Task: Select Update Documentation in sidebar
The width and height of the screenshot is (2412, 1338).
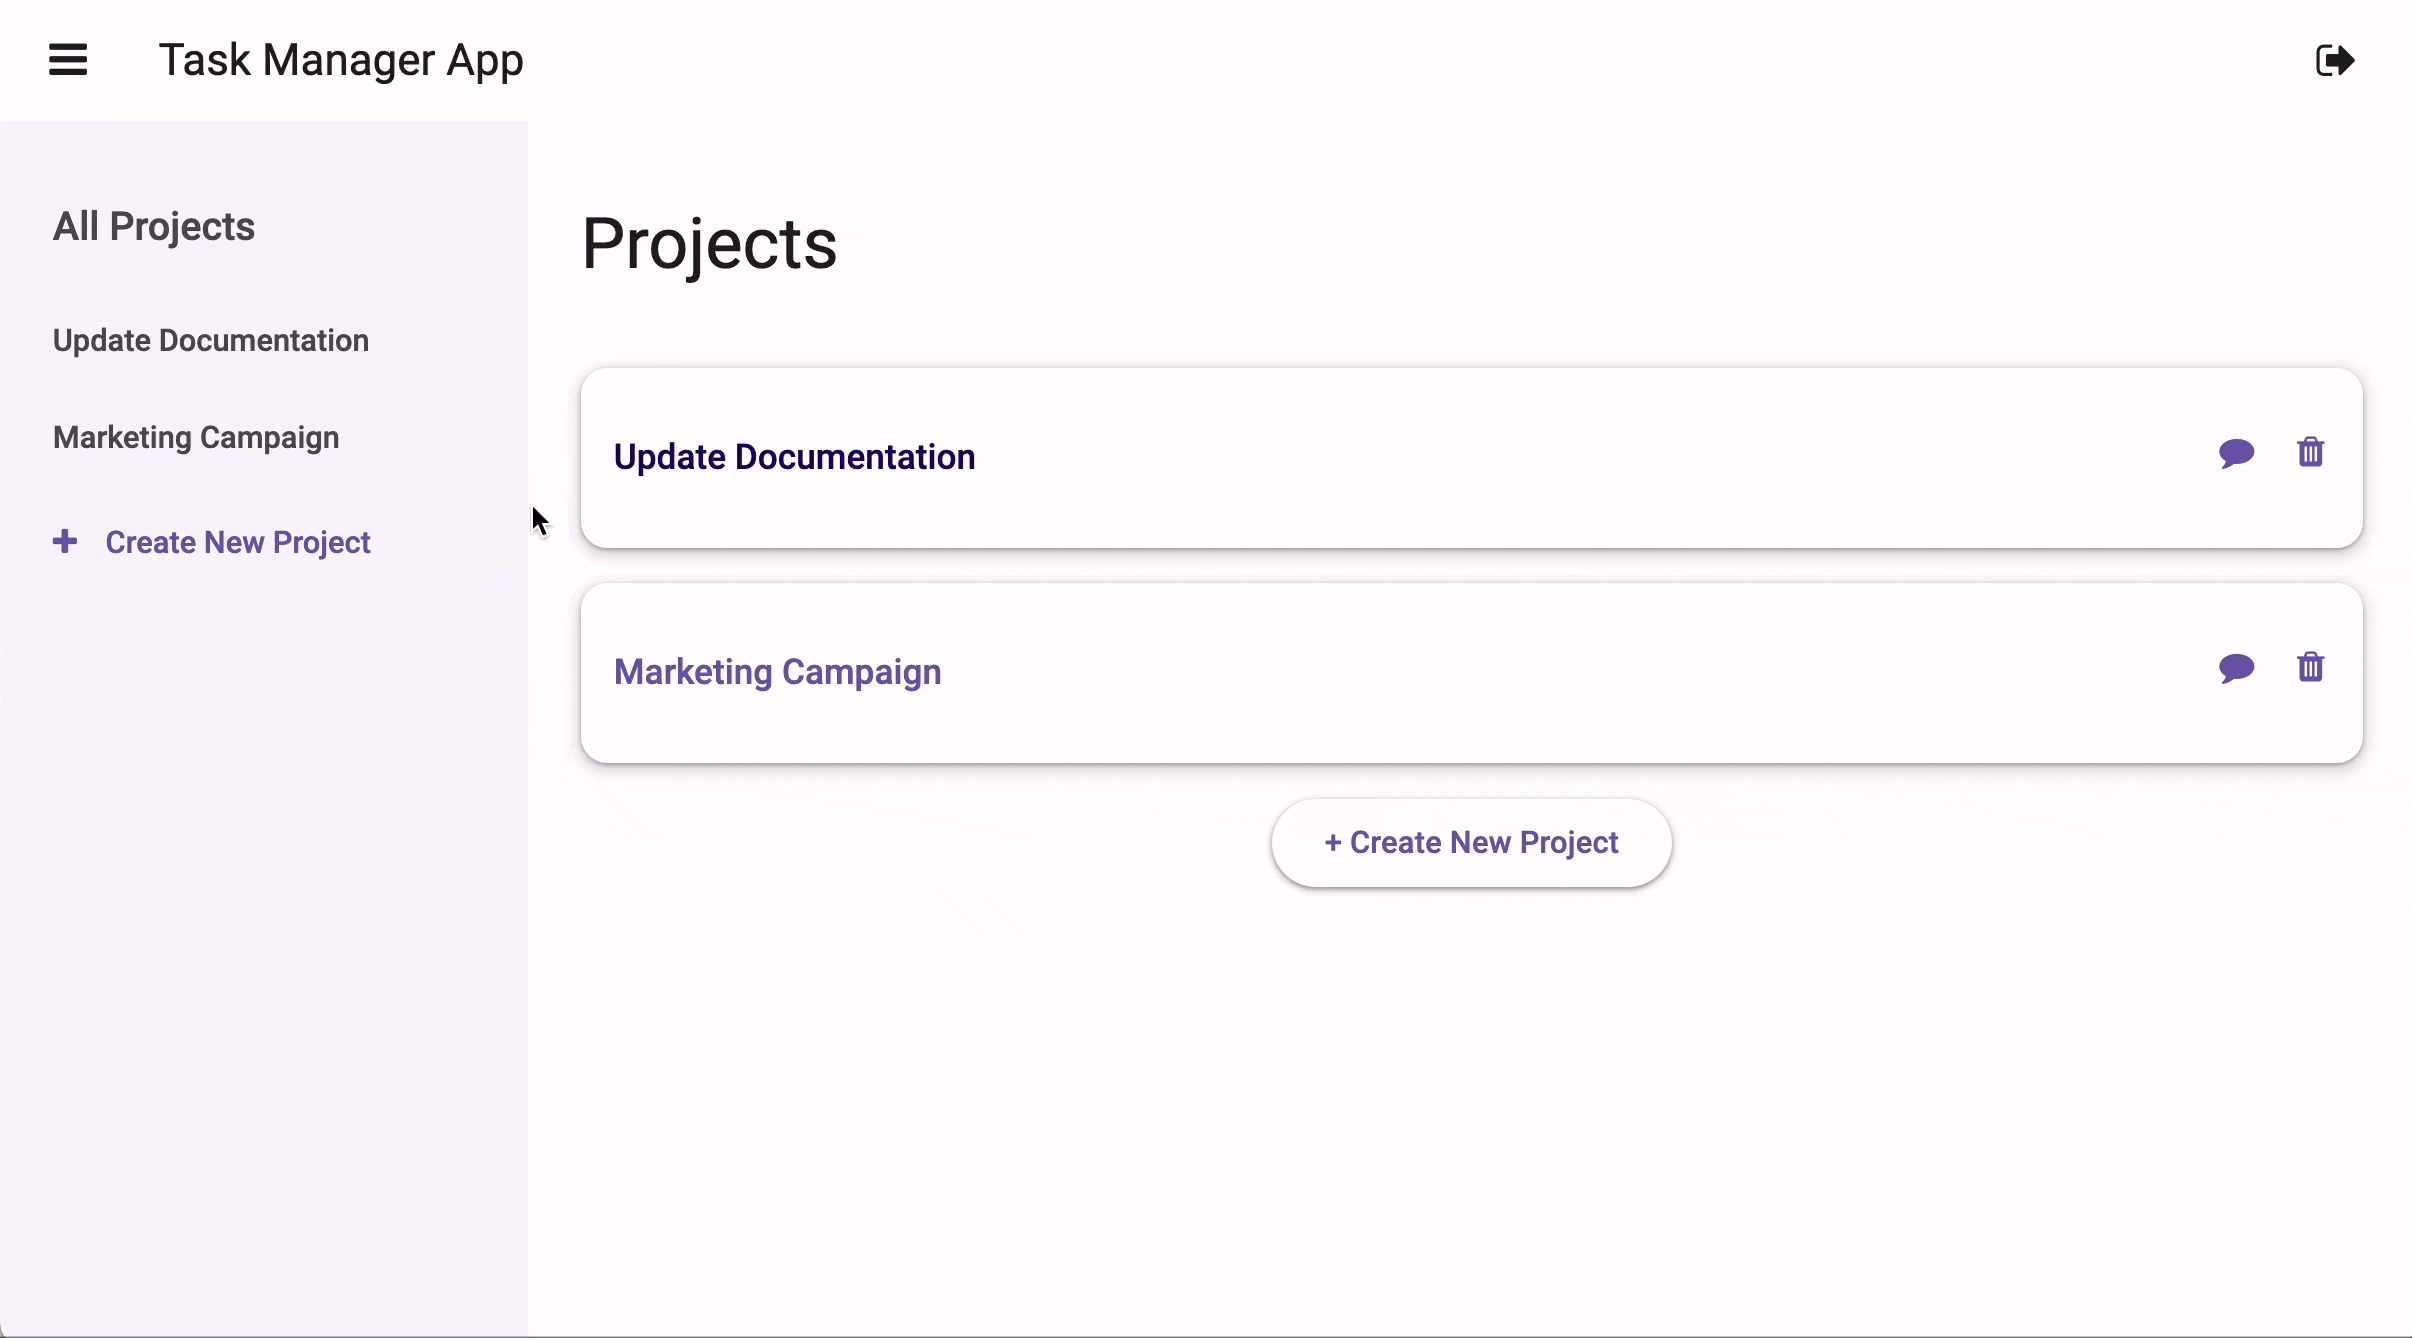Action: 211,339
